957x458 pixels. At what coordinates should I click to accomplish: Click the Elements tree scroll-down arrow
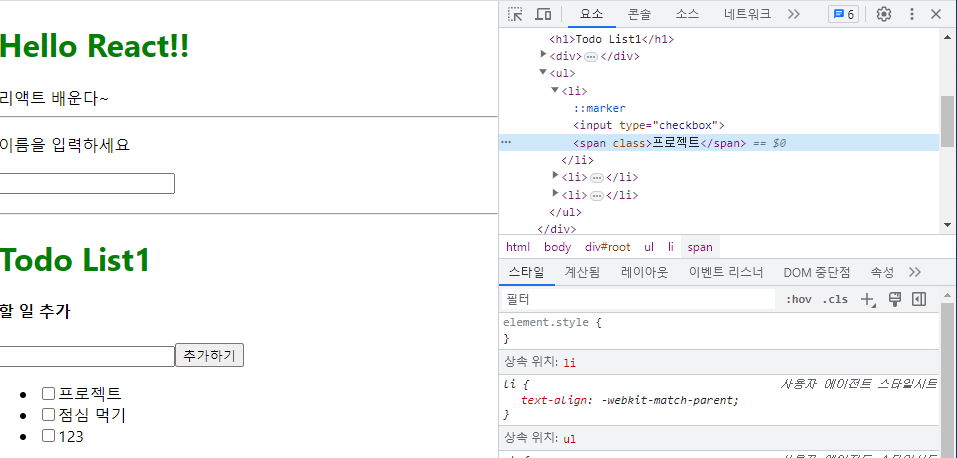[x=947, y=224]
